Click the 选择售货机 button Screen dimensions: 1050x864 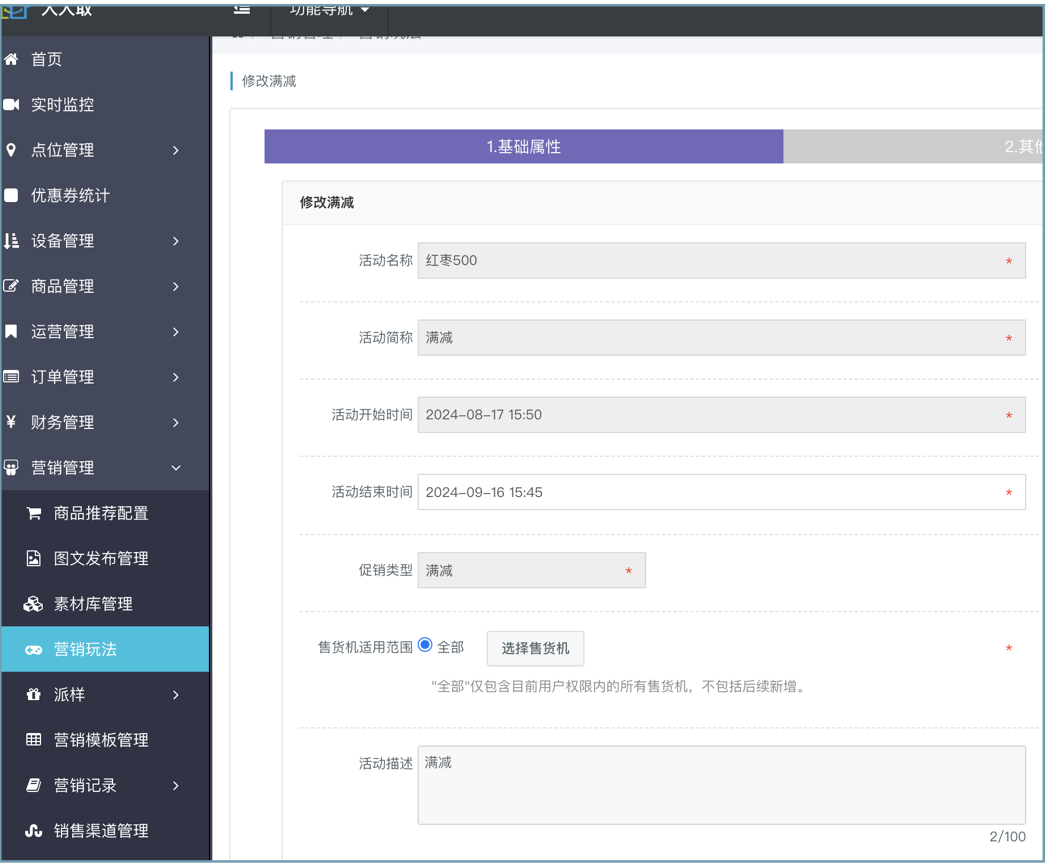tap(535, 648)
